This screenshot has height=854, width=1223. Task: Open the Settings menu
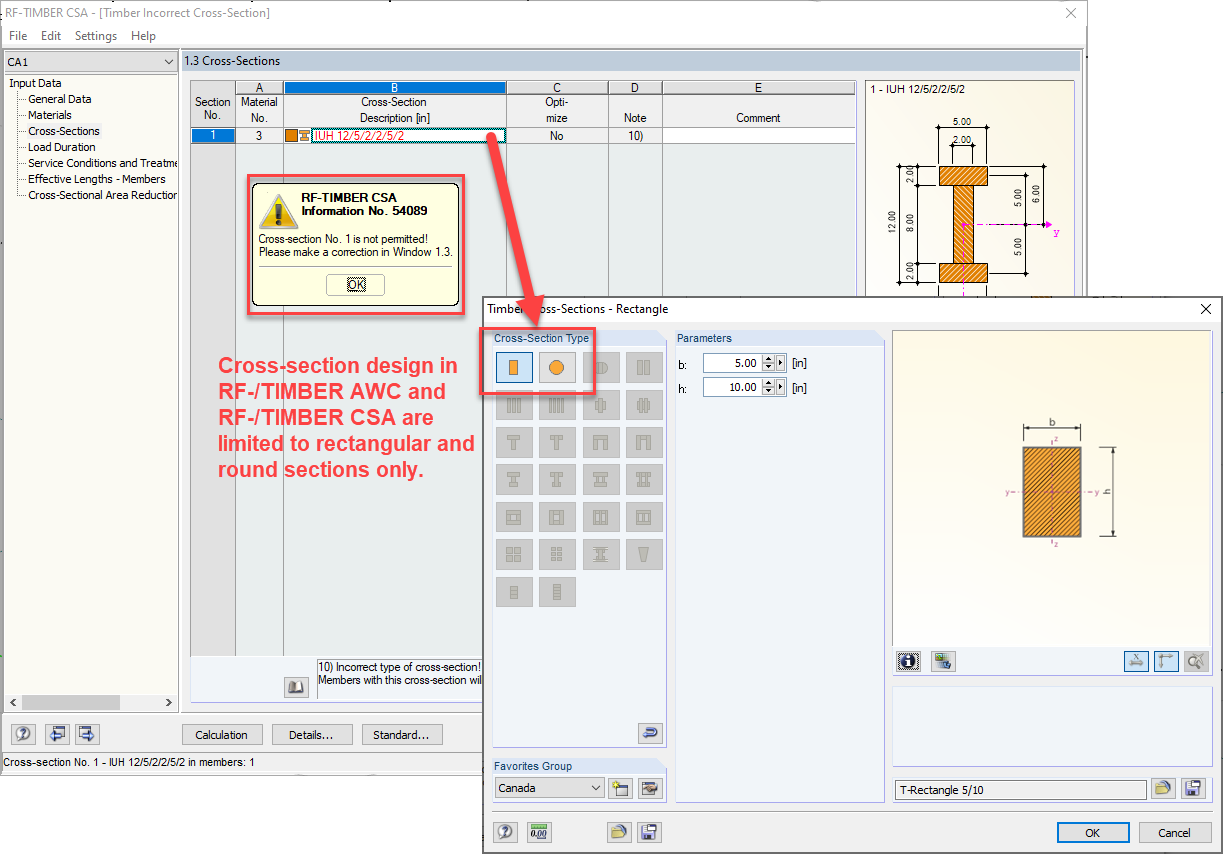pyautogui.click(x=95, y=35)
